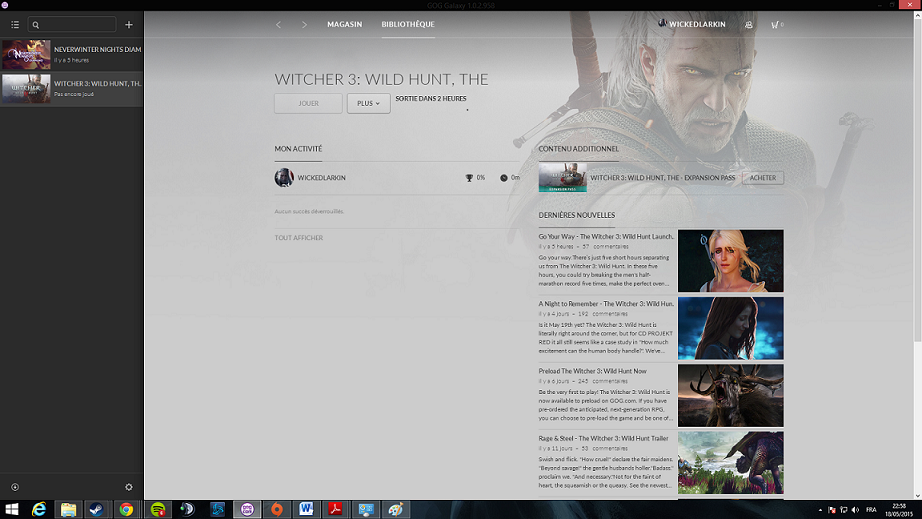Screen dimensions: 922x519
Task: Open Witcher 3 Expansion Pass title link
Action: (663, 178)
